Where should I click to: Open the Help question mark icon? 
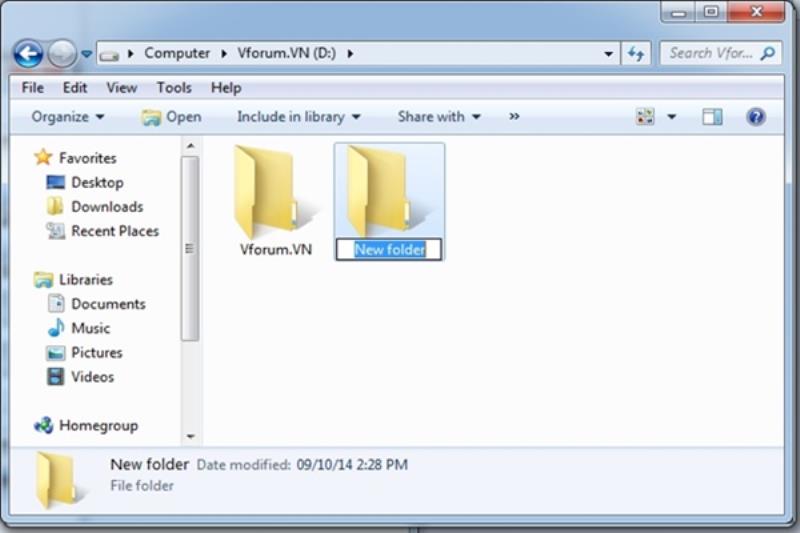pyautogui.click(x=756, y=117)
